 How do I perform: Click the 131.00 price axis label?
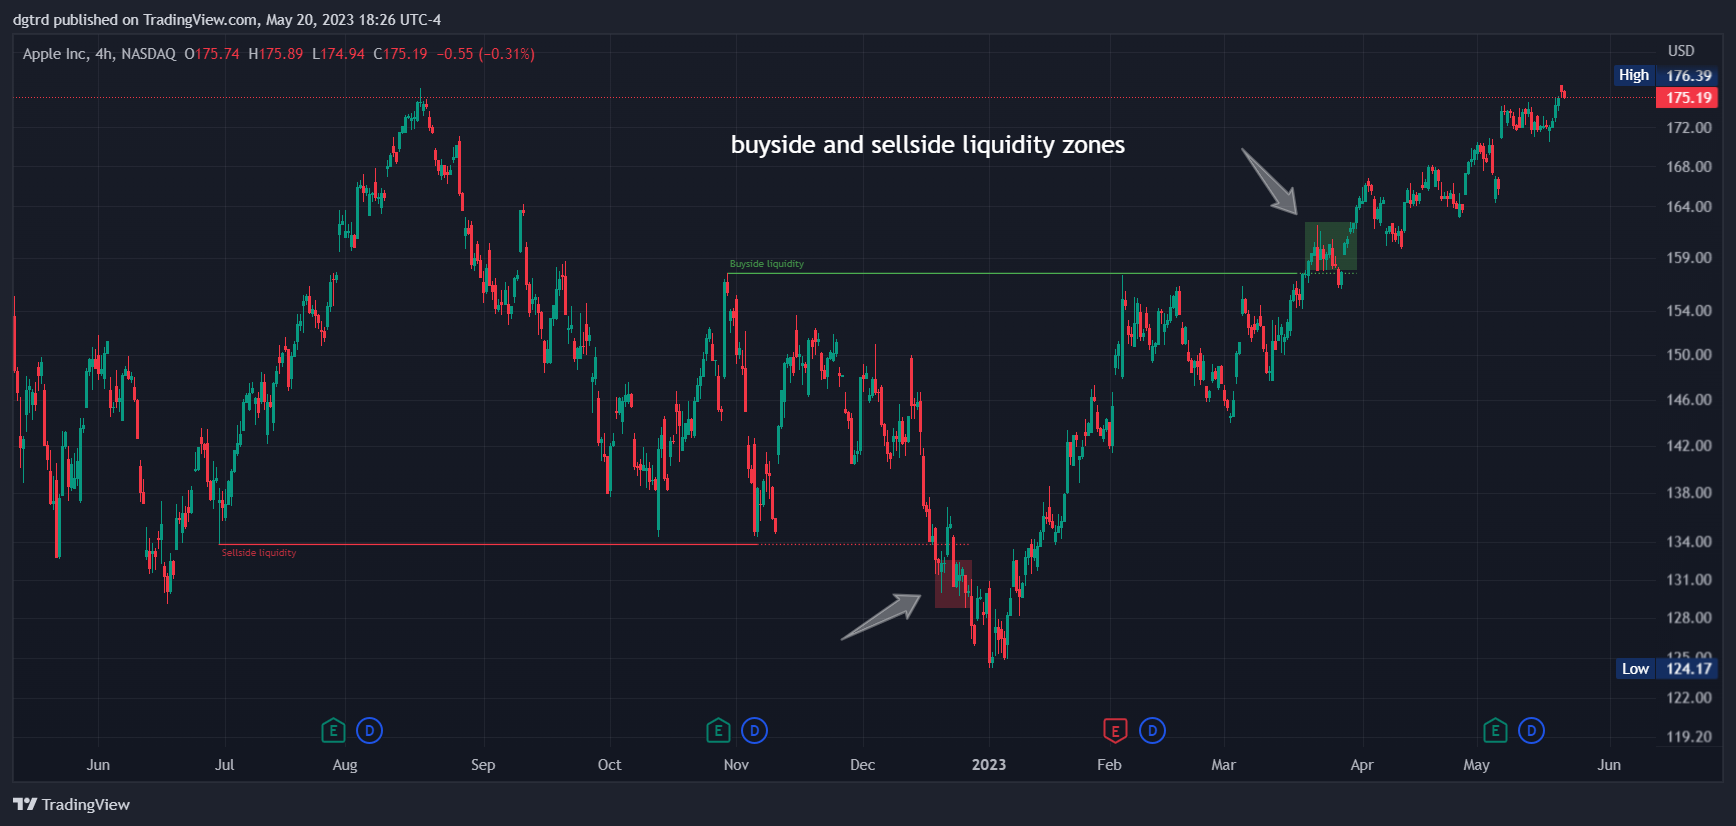pyautogui.click(x=1689, y=580)
